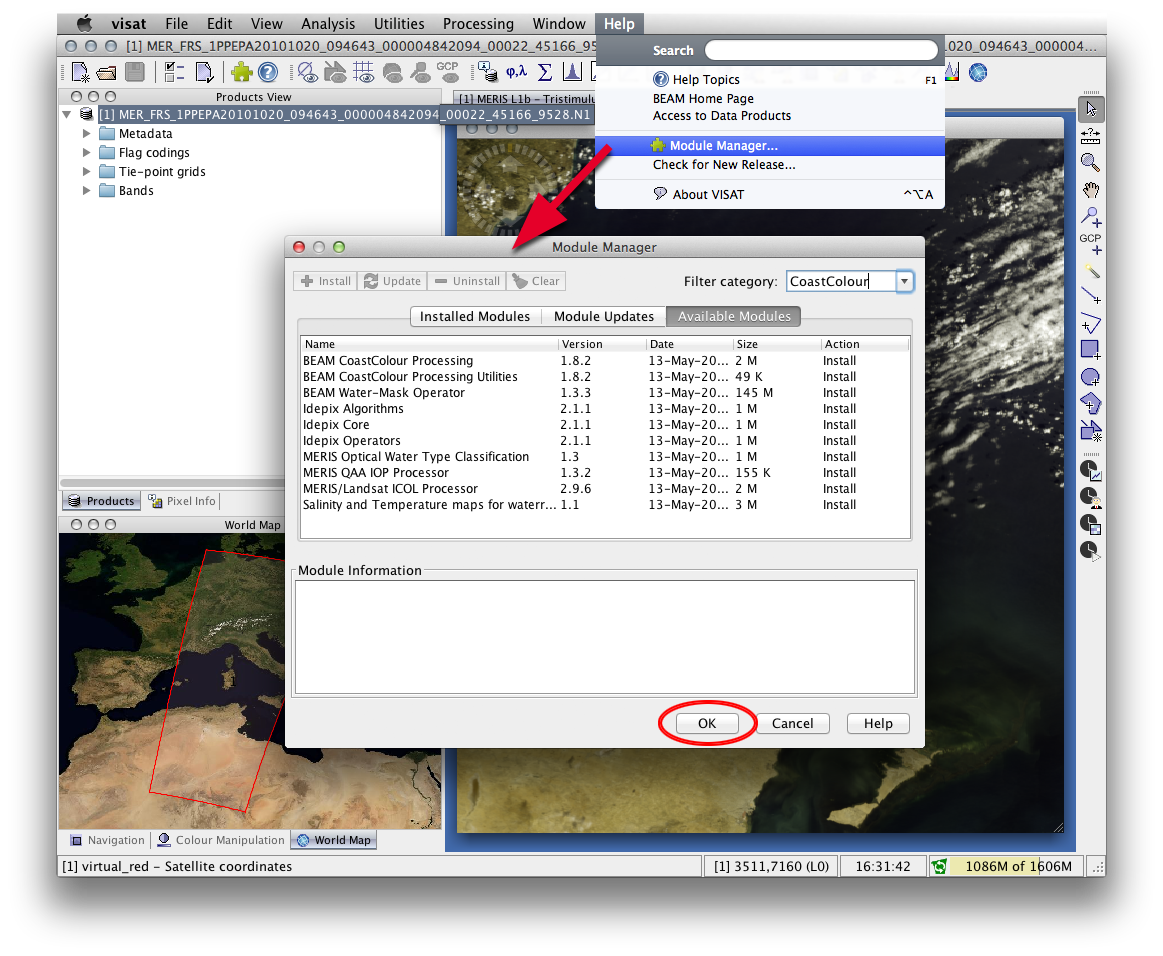1163x956 pixels.
Task: Select the Magic Wand tool
Action: [1091, 271]
